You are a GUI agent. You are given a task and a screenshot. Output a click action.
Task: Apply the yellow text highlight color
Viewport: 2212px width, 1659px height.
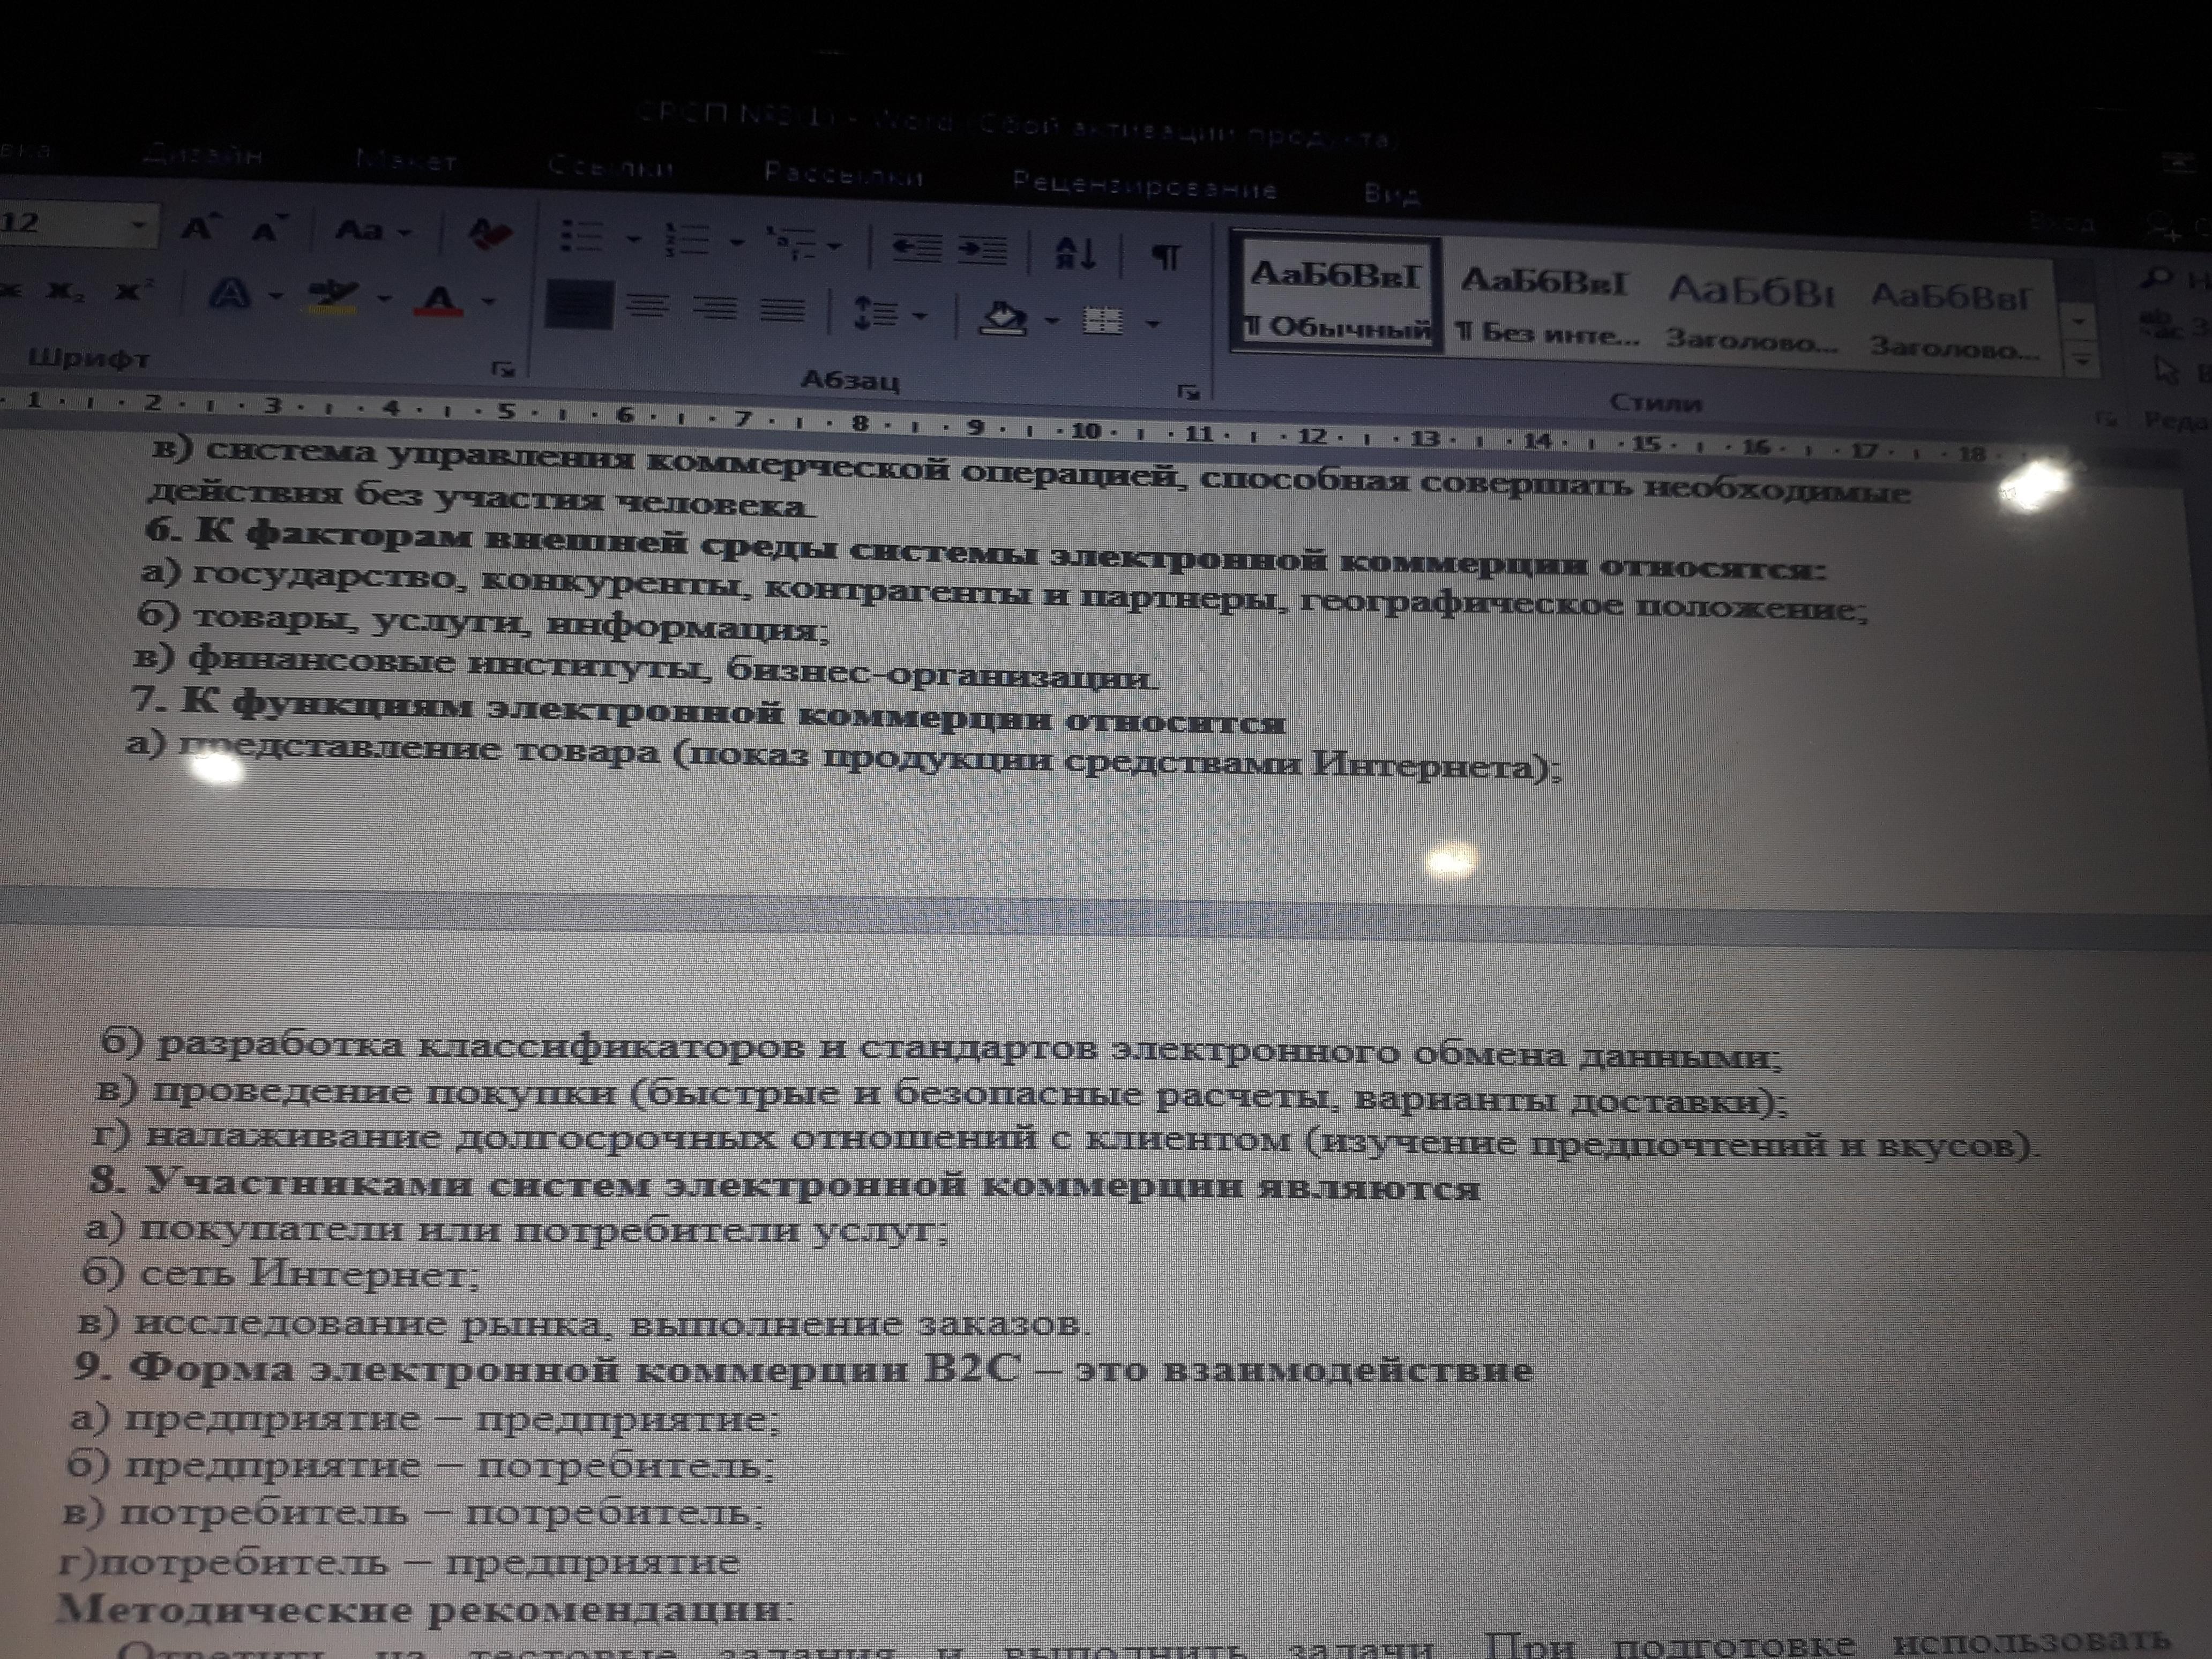(x=333, y=296)
